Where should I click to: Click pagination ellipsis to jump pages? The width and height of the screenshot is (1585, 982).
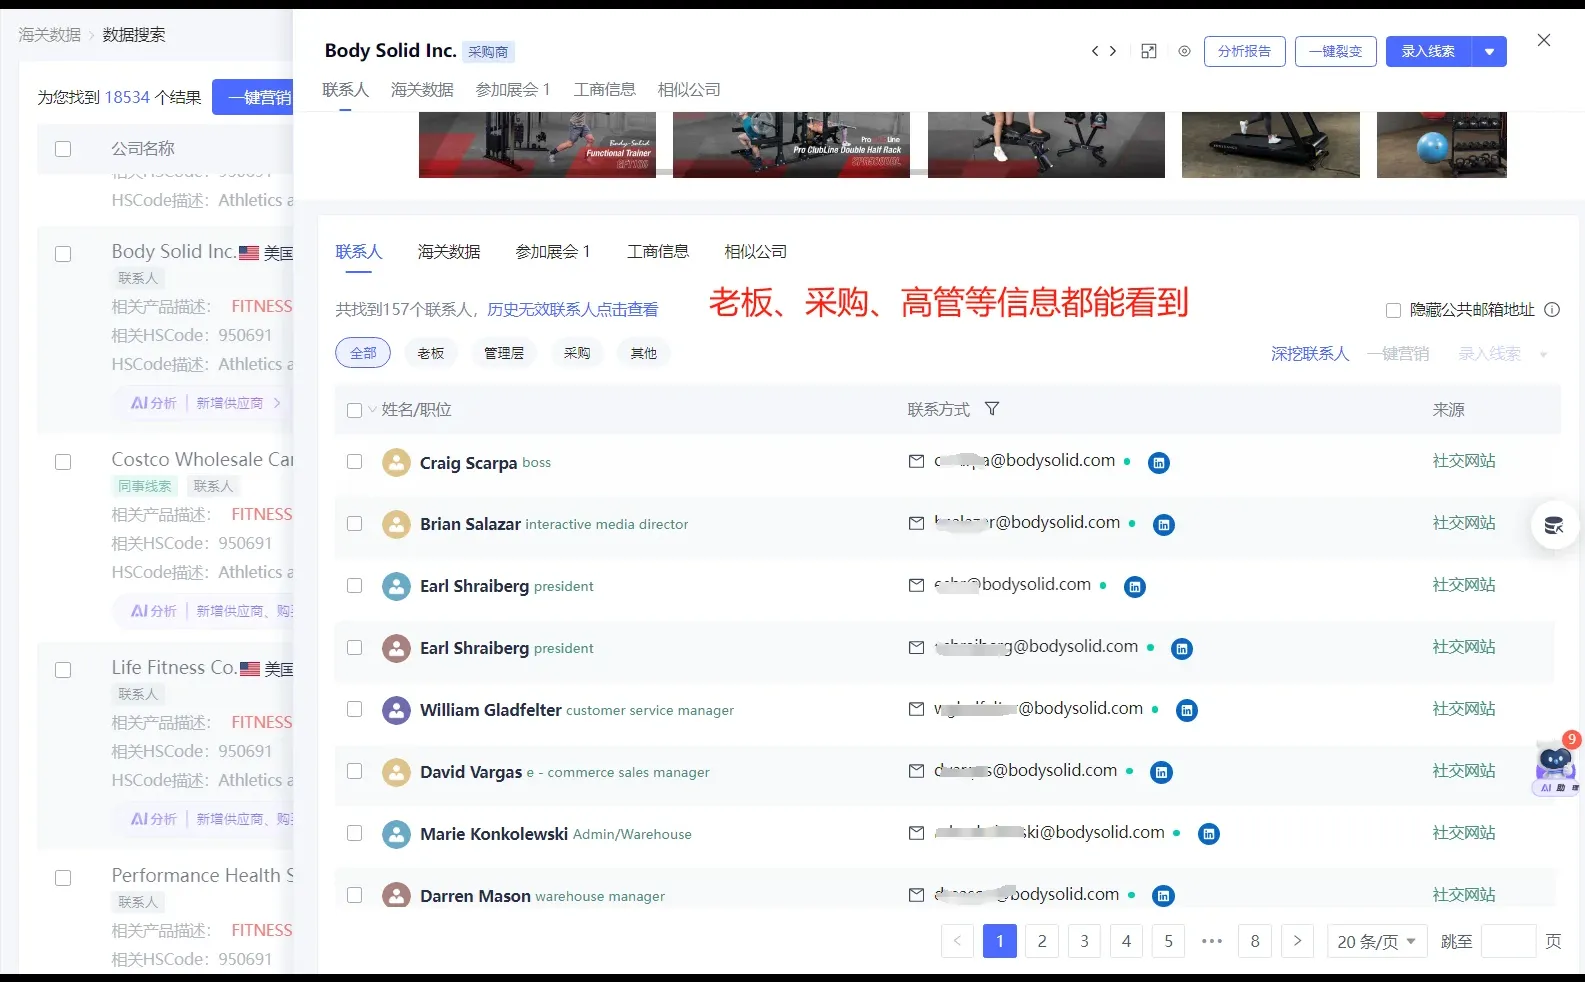point(1212,941)
